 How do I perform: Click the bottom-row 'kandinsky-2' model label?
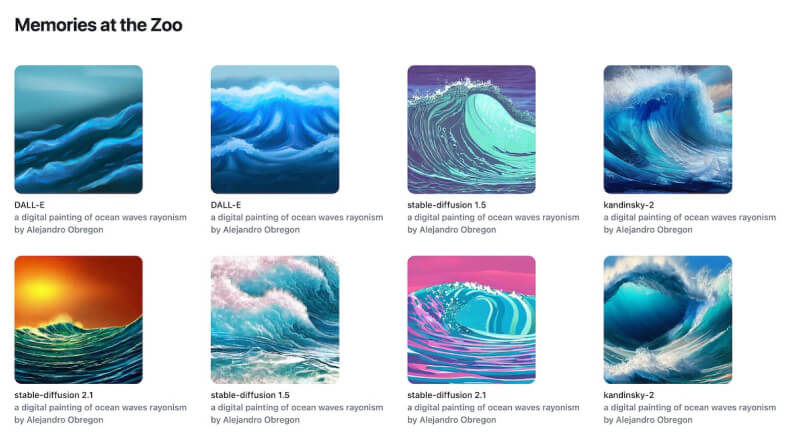coord(629,395)
